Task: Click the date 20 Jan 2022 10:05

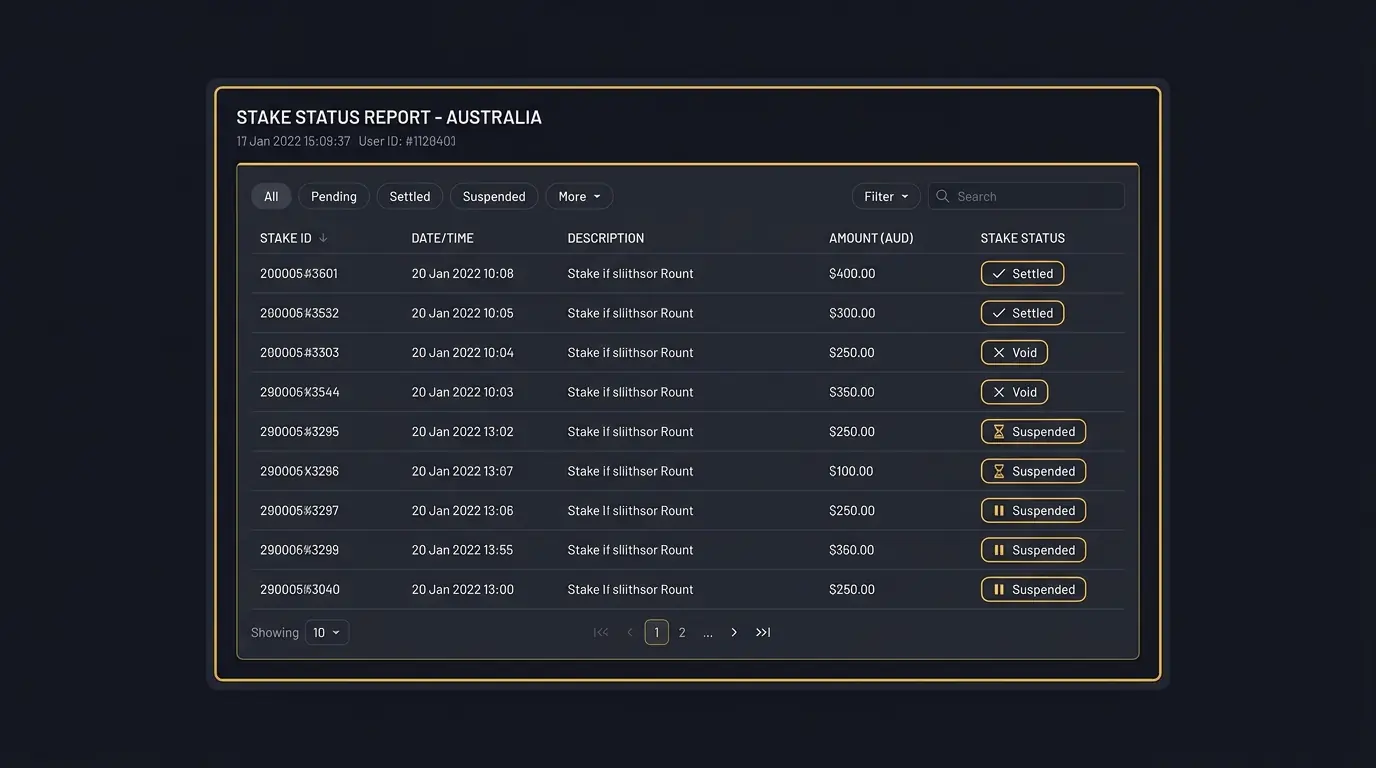Action: tap(463, 313)
